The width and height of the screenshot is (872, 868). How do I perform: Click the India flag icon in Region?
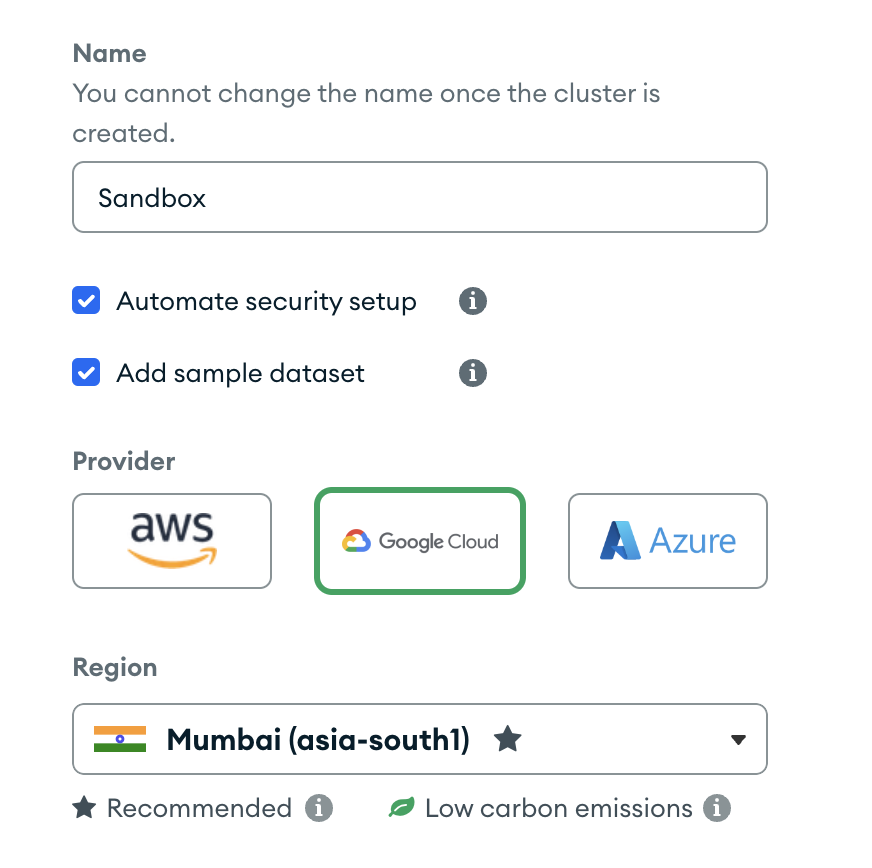(120, 739)
